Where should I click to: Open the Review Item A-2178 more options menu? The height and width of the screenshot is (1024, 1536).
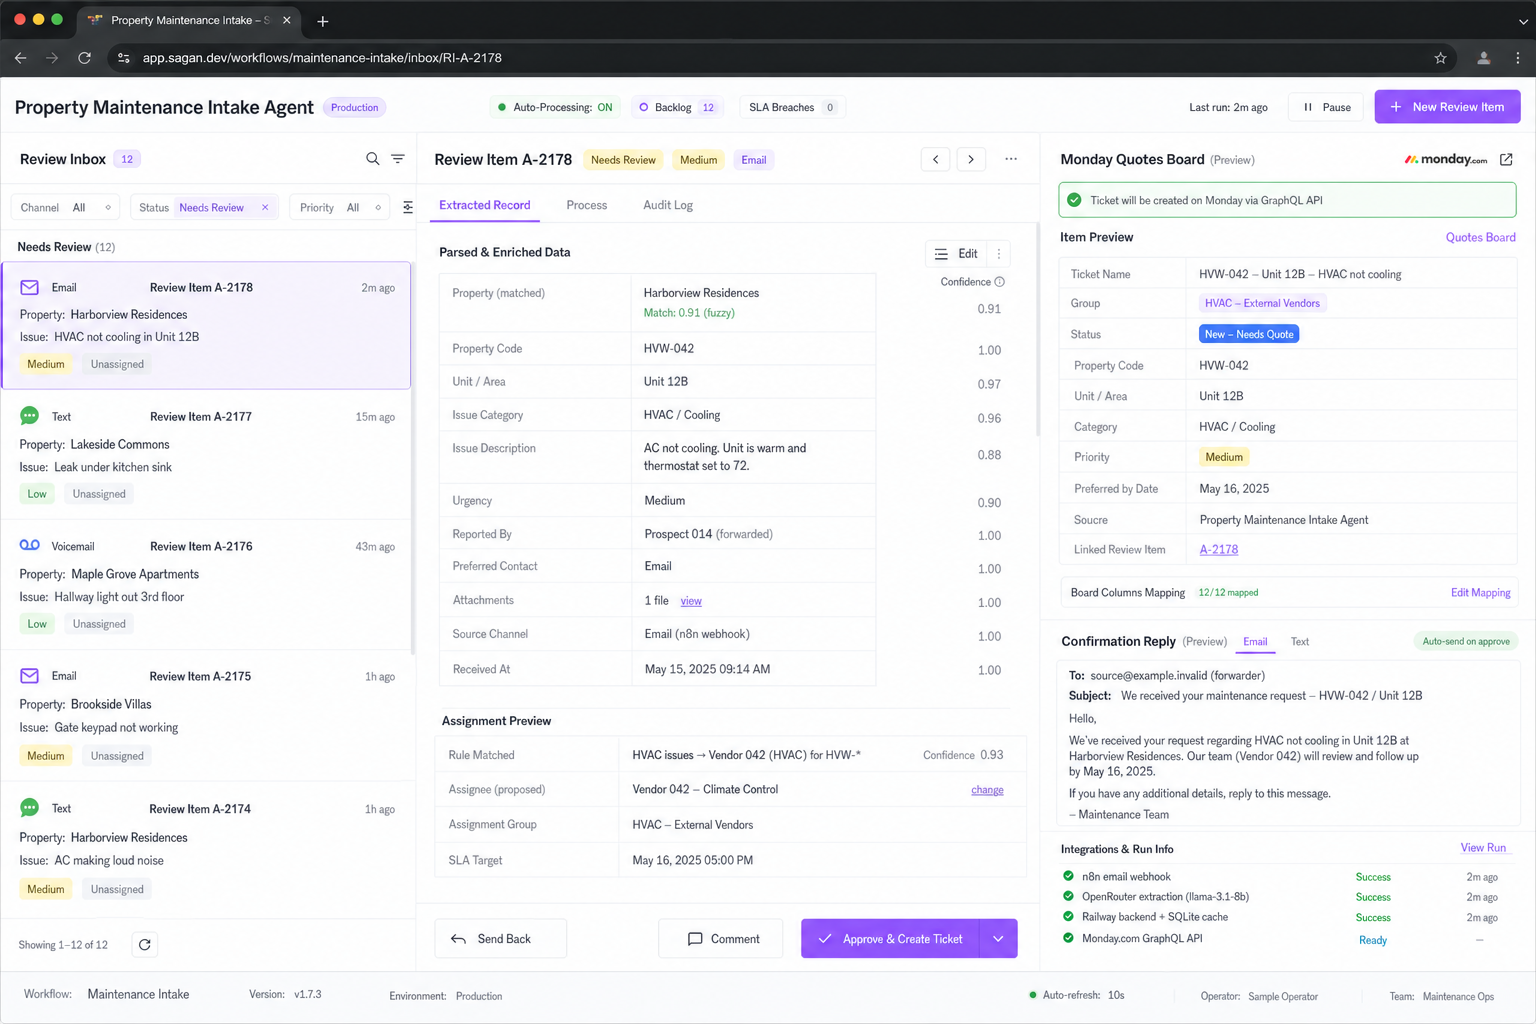(x=1011, y=159)
